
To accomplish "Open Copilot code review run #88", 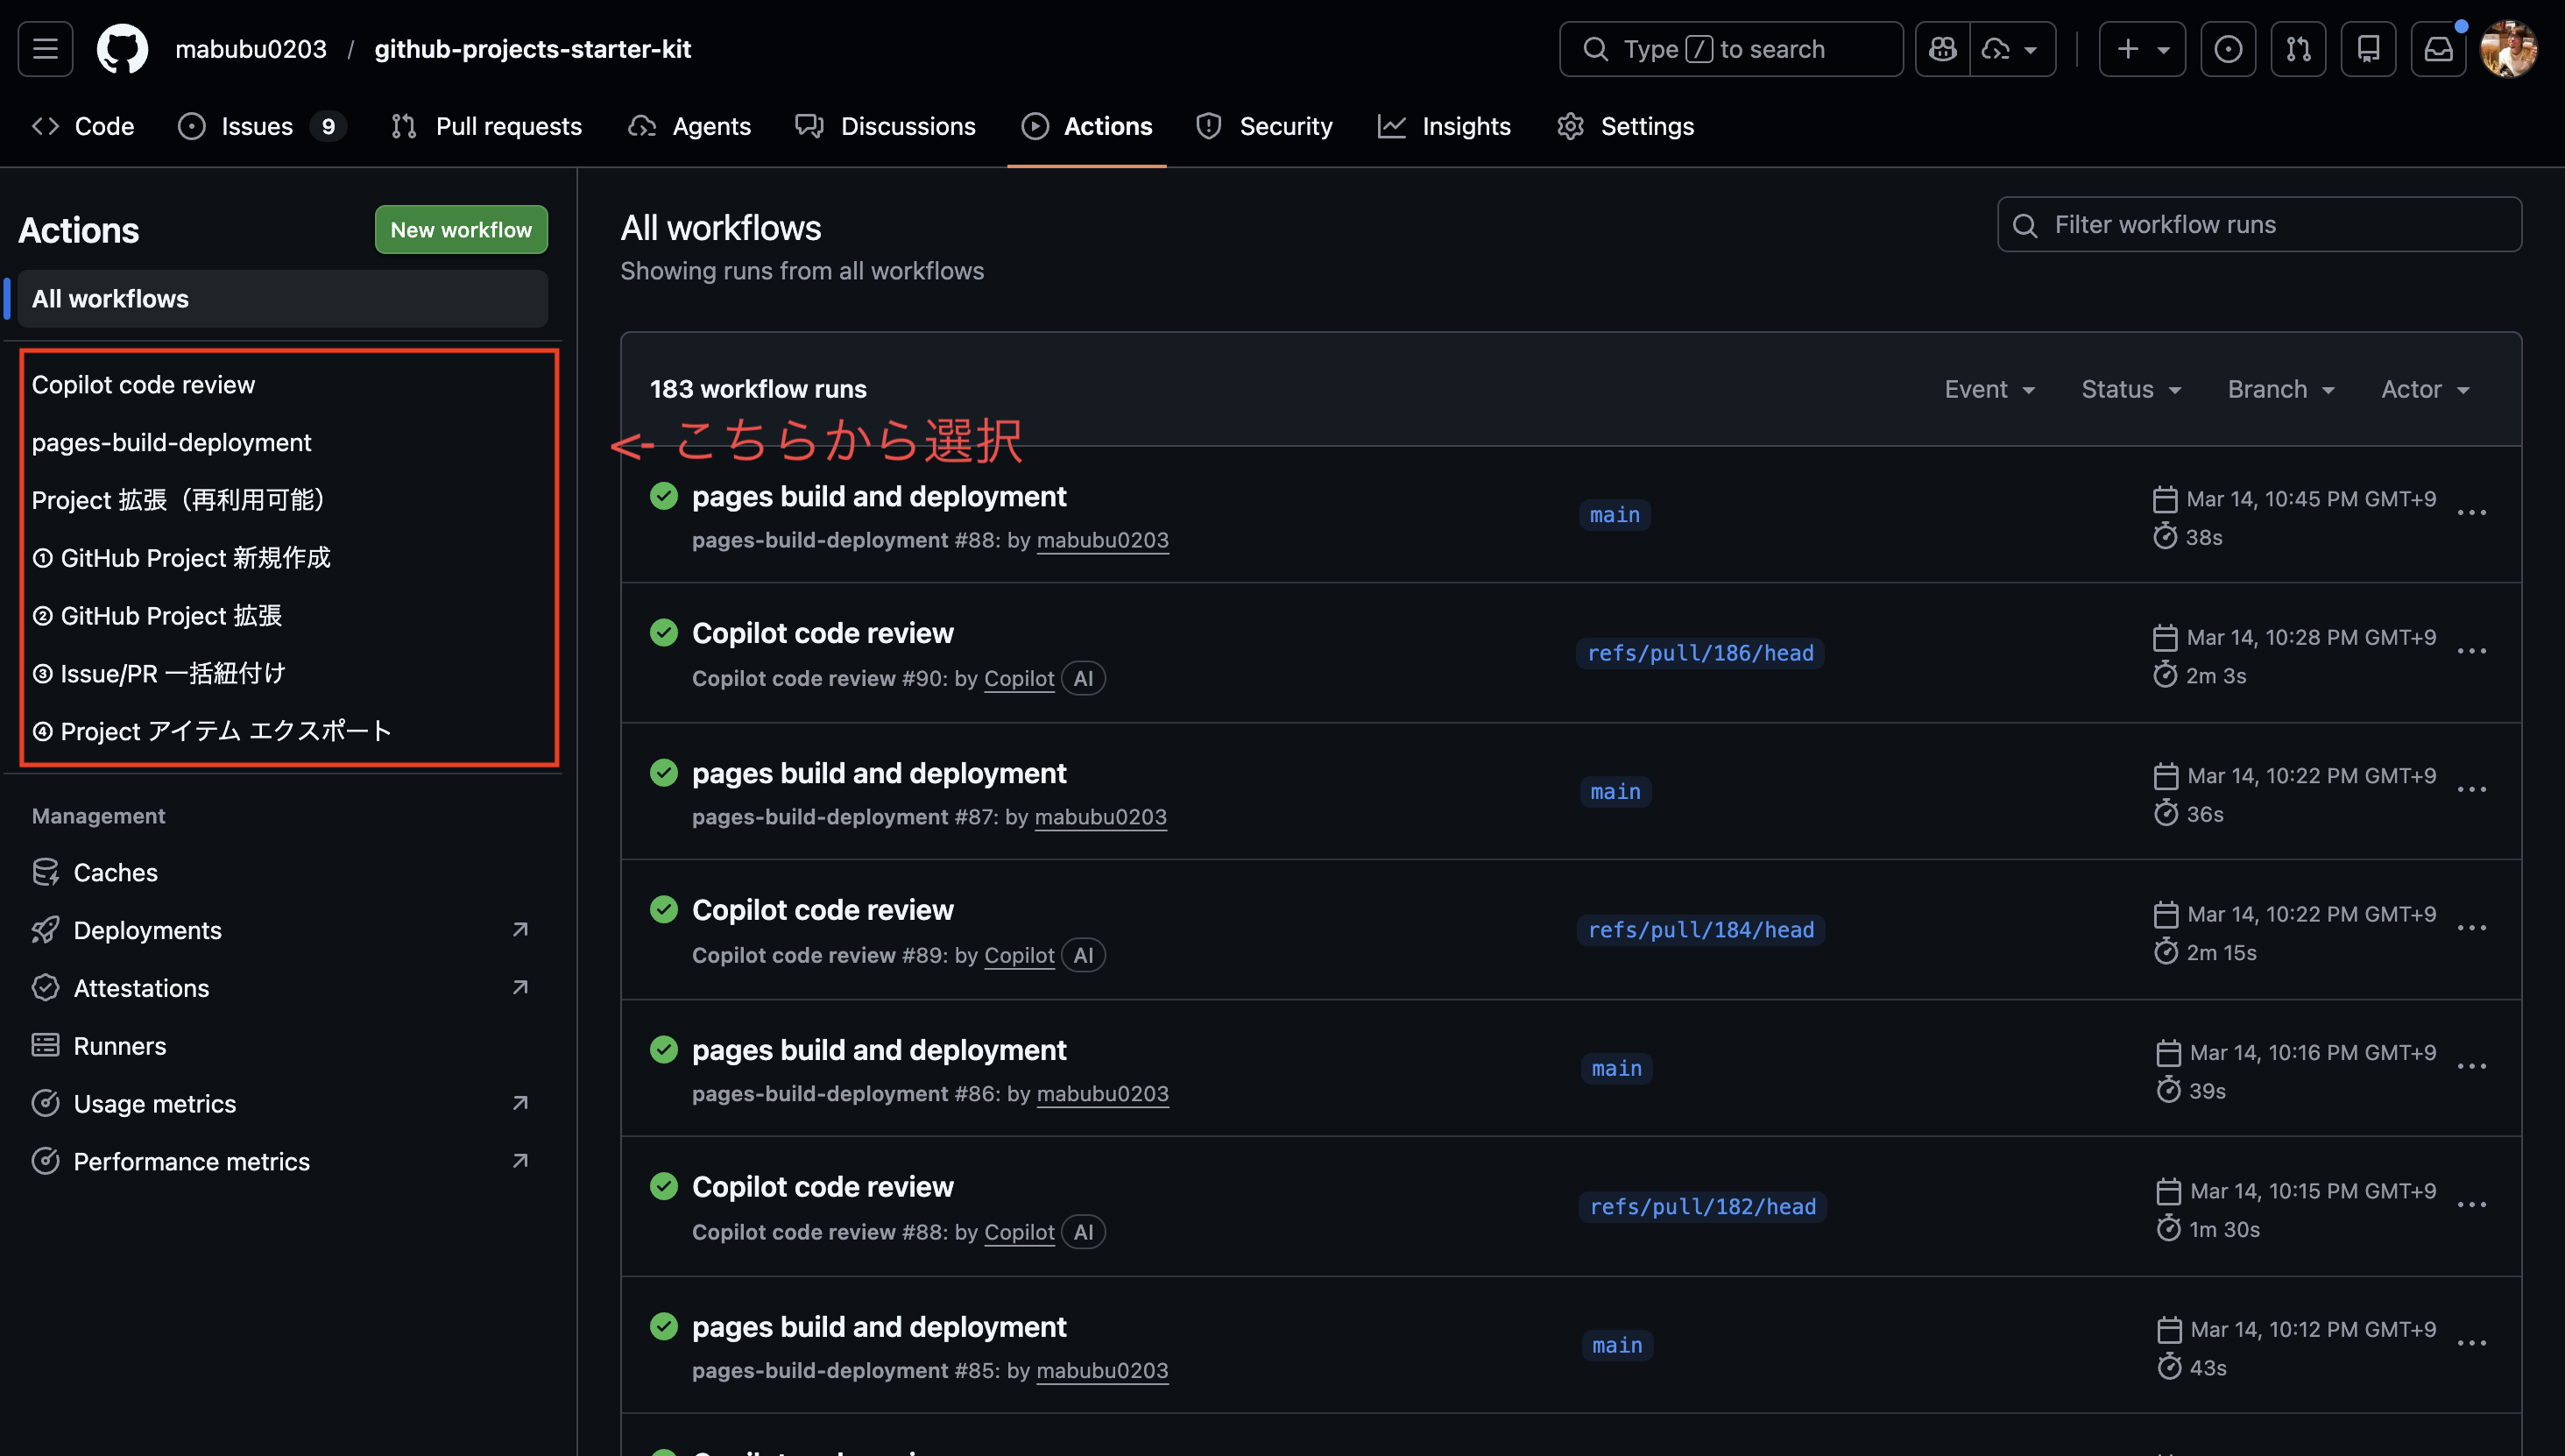I will [x=823, y=1188].
